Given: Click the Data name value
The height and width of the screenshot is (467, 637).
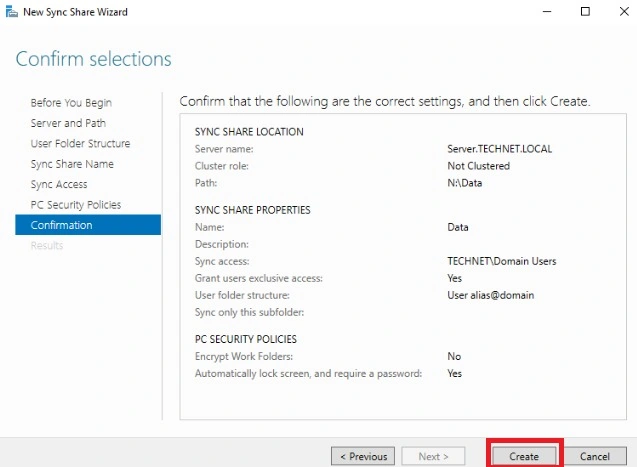Looking at the screenshot, I should 458,227.
